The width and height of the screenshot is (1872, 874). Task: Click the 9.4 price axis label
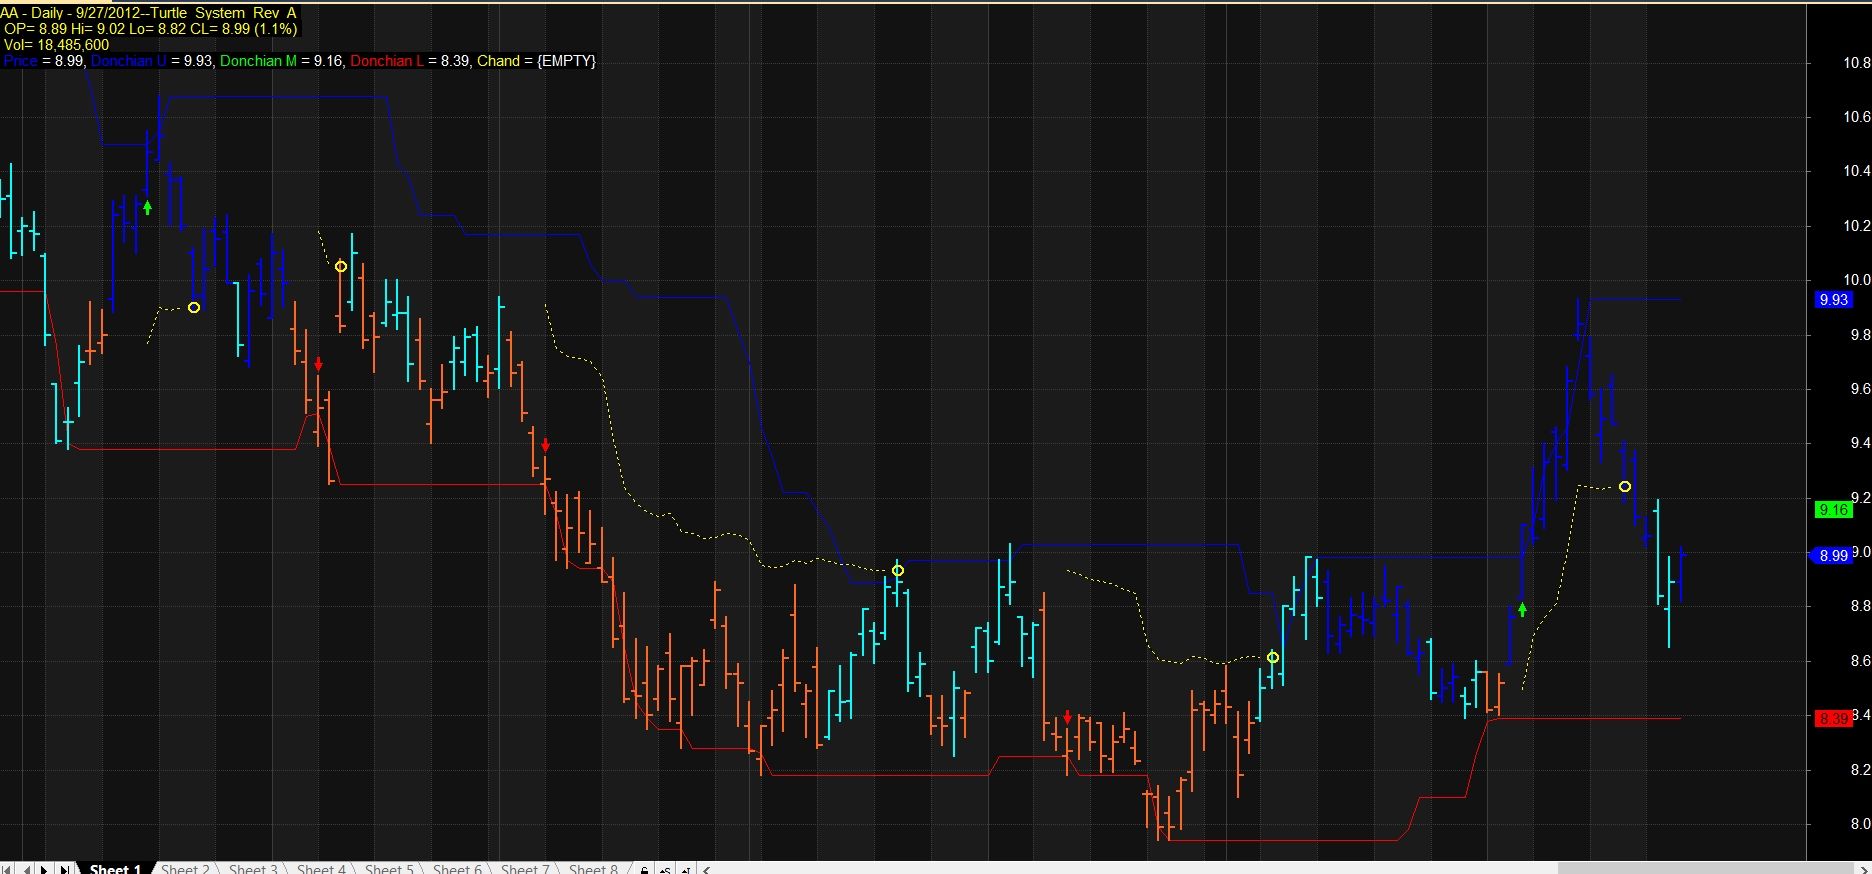coord(1859,443)
